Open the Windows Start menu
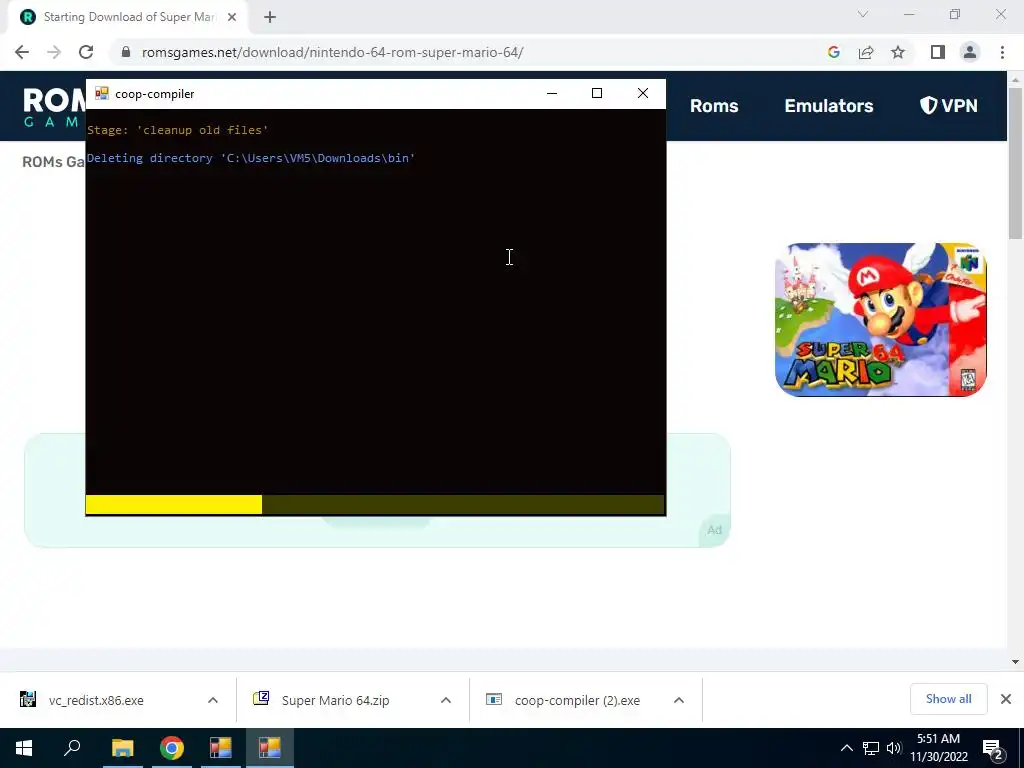 click(x=24, y=748)
